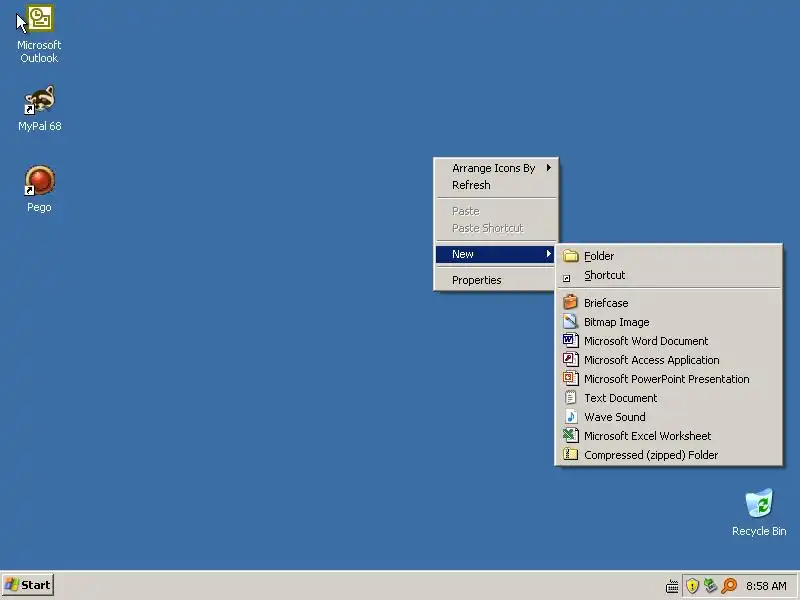The height and width of the screenshot is (600, 800).
Task: Click the Shortcut arrow icon in submenu
Action: coord(566,278)
